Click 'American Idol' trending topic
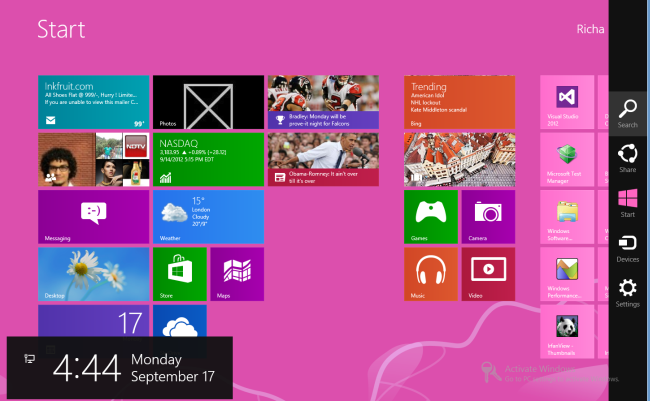This screenshot has height=401, width=650. pyautogui.click(x=428, y=95)
